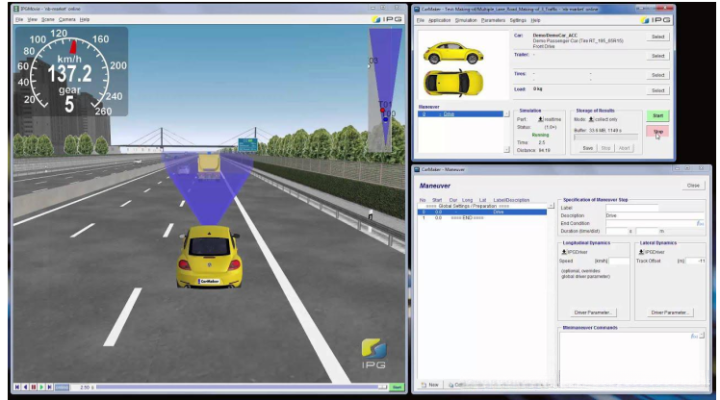This screenshot has width=720, height=400.
Task: Click the Description field containing Drive
Action: click(x=654, y=215)
